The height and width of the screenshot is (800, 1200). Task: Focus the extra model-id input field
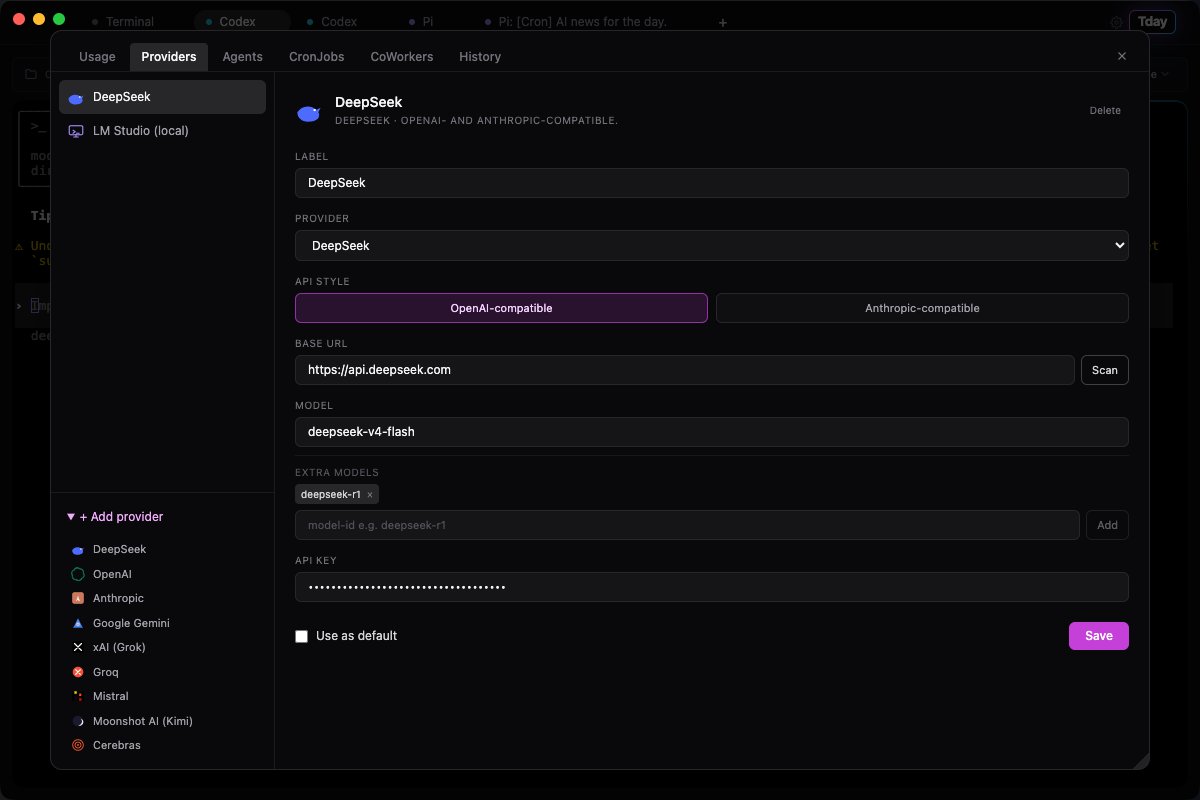pyautogui.click(x=687, y=525)
